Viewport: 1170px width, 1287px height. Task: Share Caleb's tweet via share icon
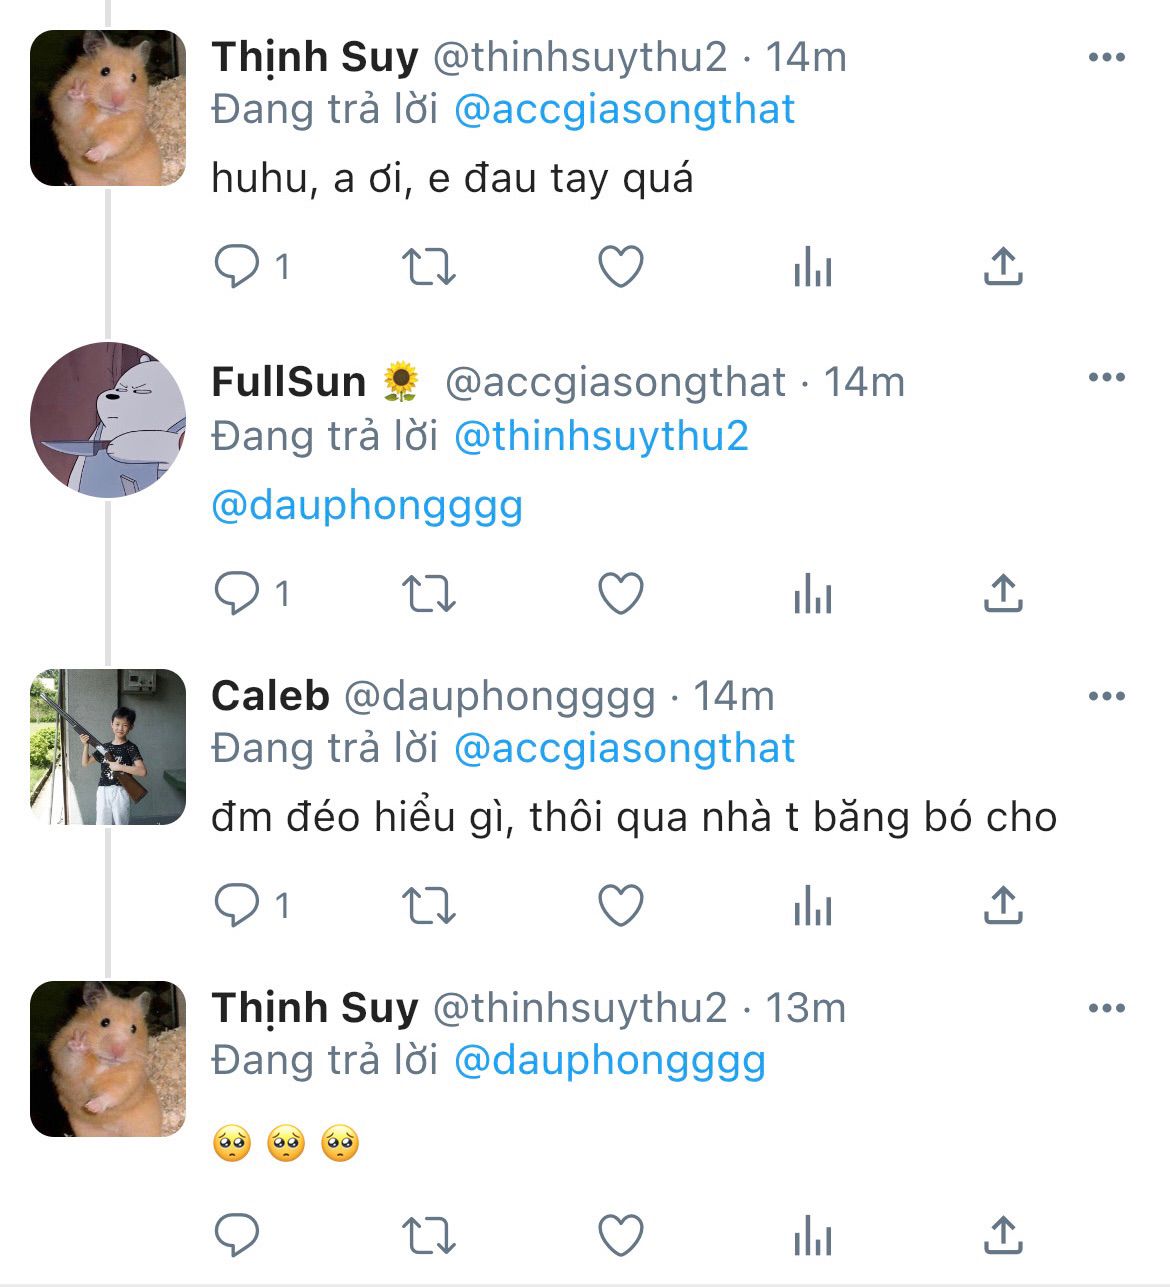click(x=1003, y=906)
